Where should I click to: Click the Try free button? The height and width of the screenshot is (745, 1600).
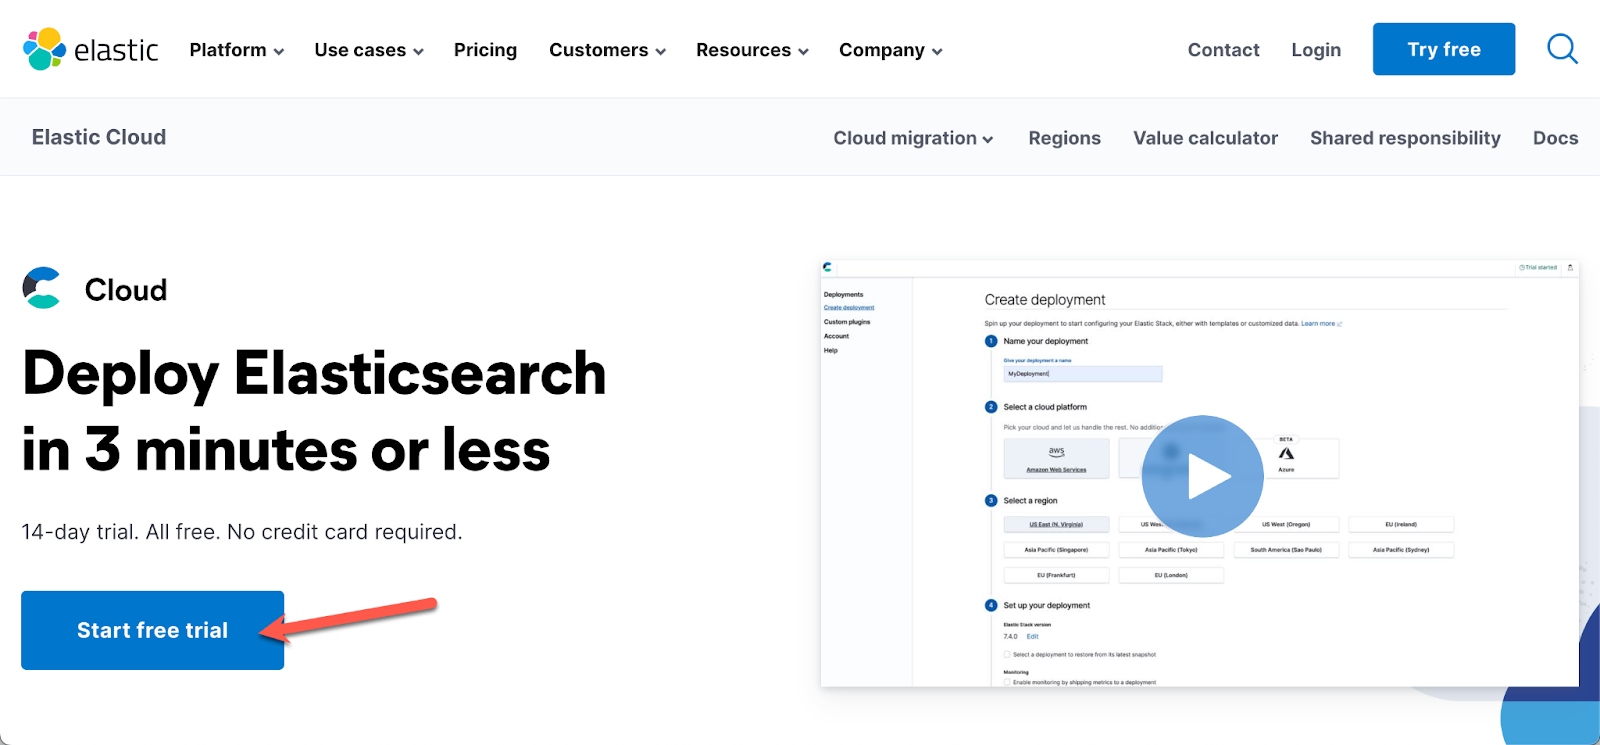pos(1444,49)
